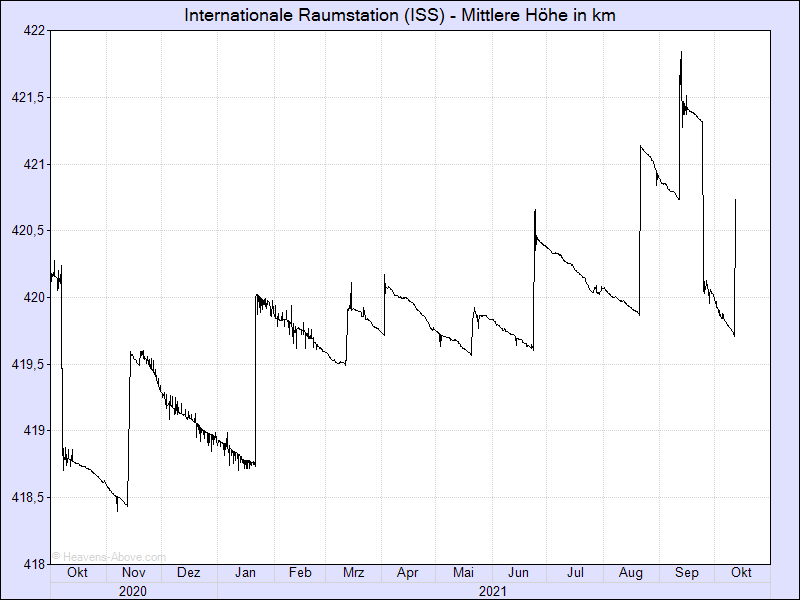Click the Jul month label
Image resolution: width=800 pixels, height=600 pixels.
[x=575, y=573]
